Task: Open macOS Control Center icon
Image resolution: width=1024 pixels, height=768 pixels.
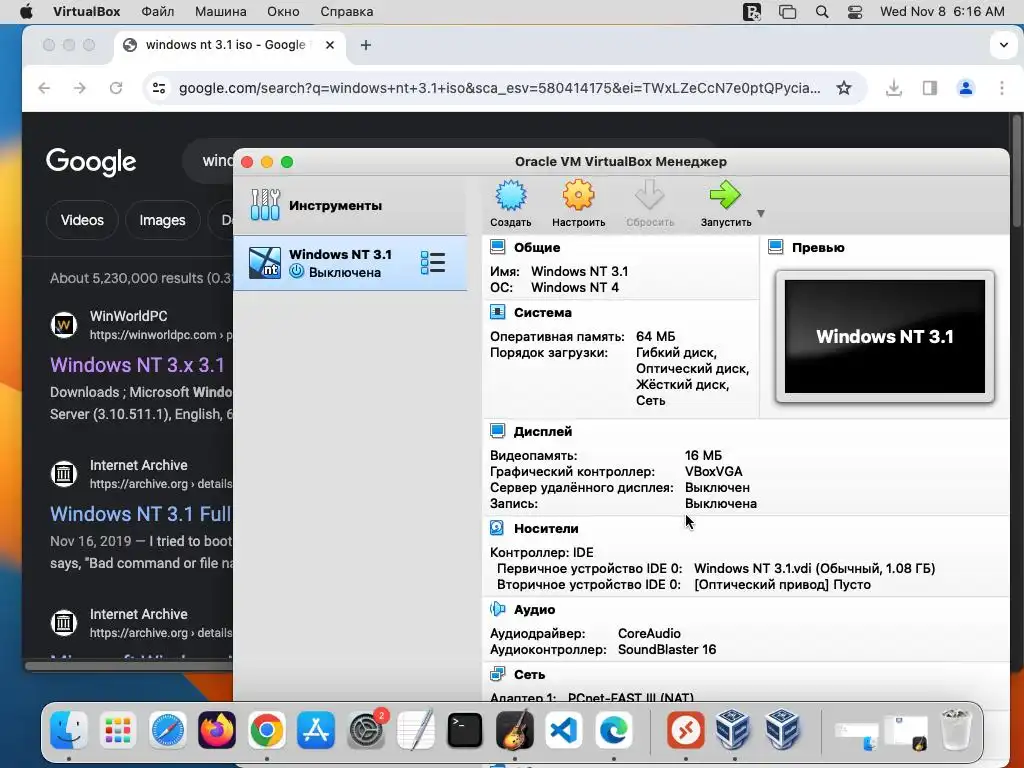Action: click(855, 12)
